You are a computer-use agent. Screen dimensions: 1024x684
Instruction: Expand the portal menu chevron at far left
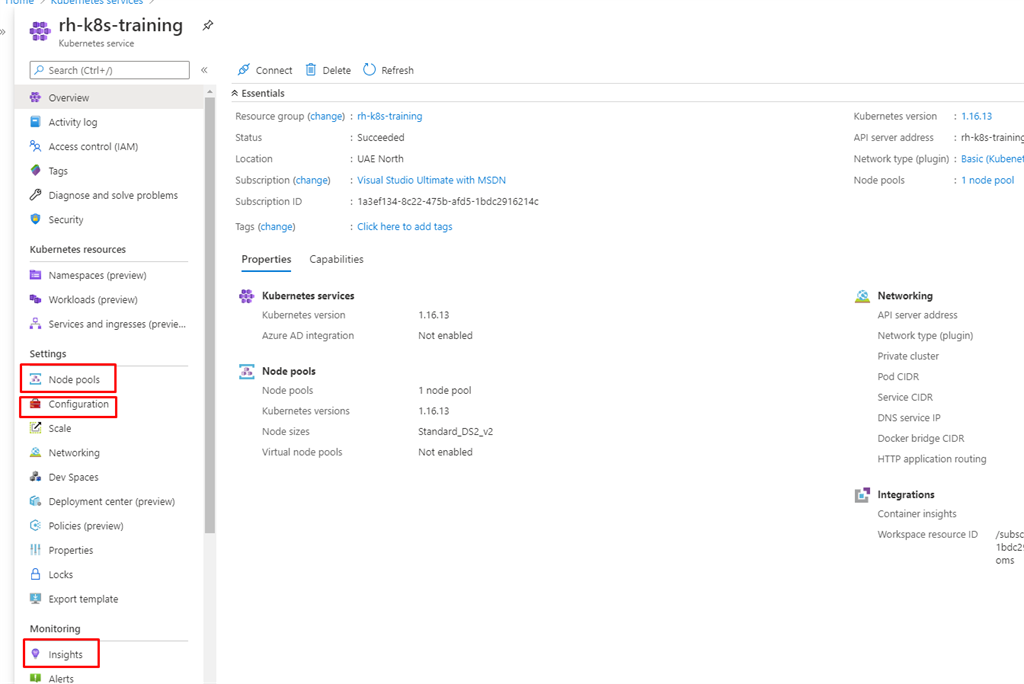(x=3, y=32)
